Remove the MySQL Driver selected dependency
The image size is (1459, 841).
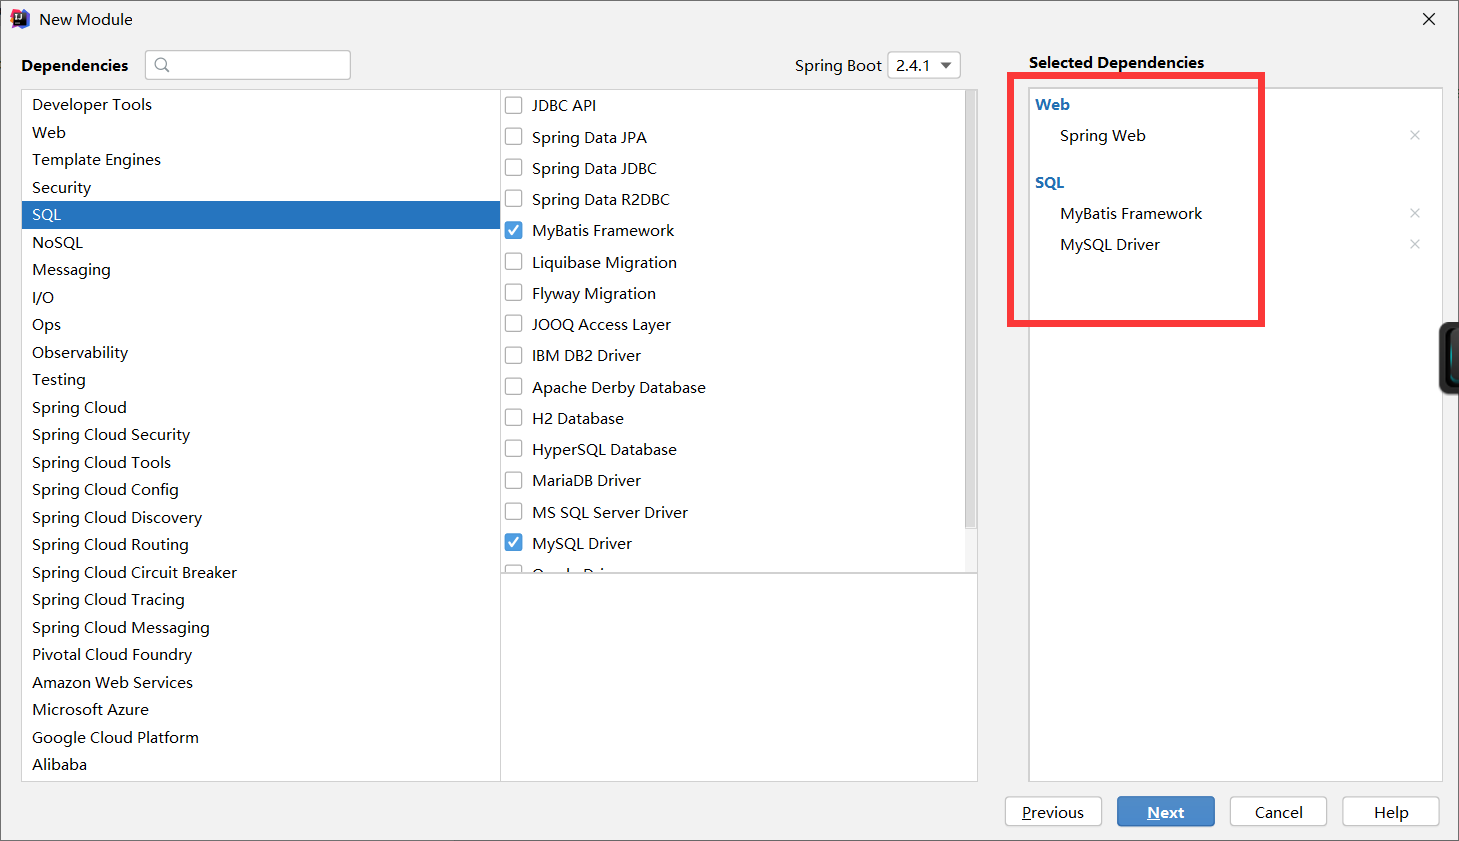(x=1415, y=244)
